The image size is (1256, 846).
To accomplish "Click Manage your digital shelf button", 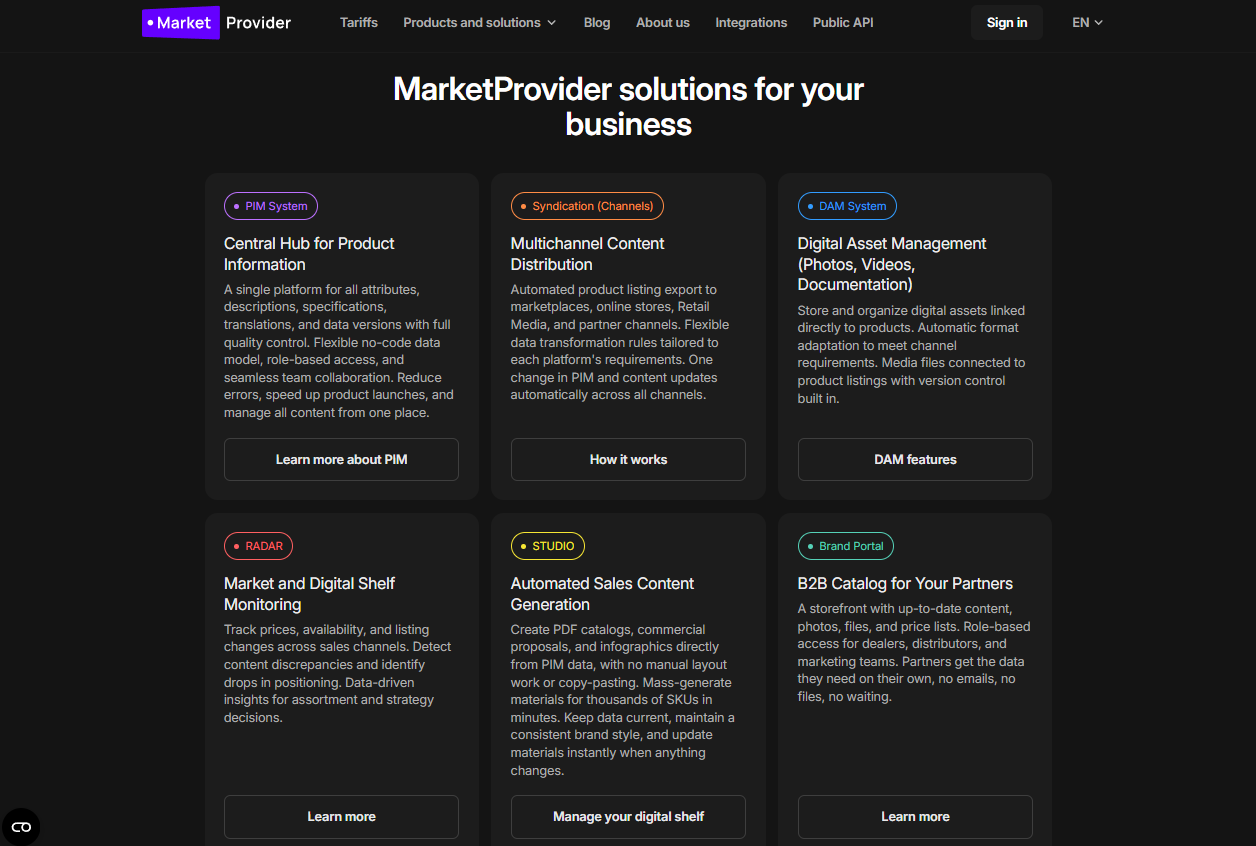I will [628, 816].
